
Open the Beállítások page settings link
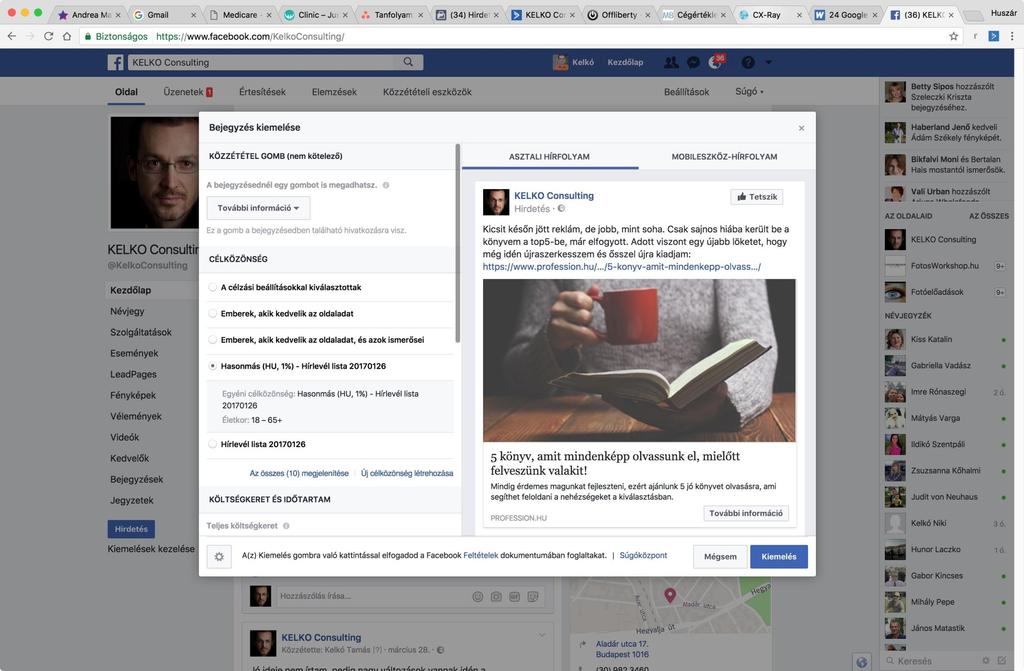pos(686,92)
